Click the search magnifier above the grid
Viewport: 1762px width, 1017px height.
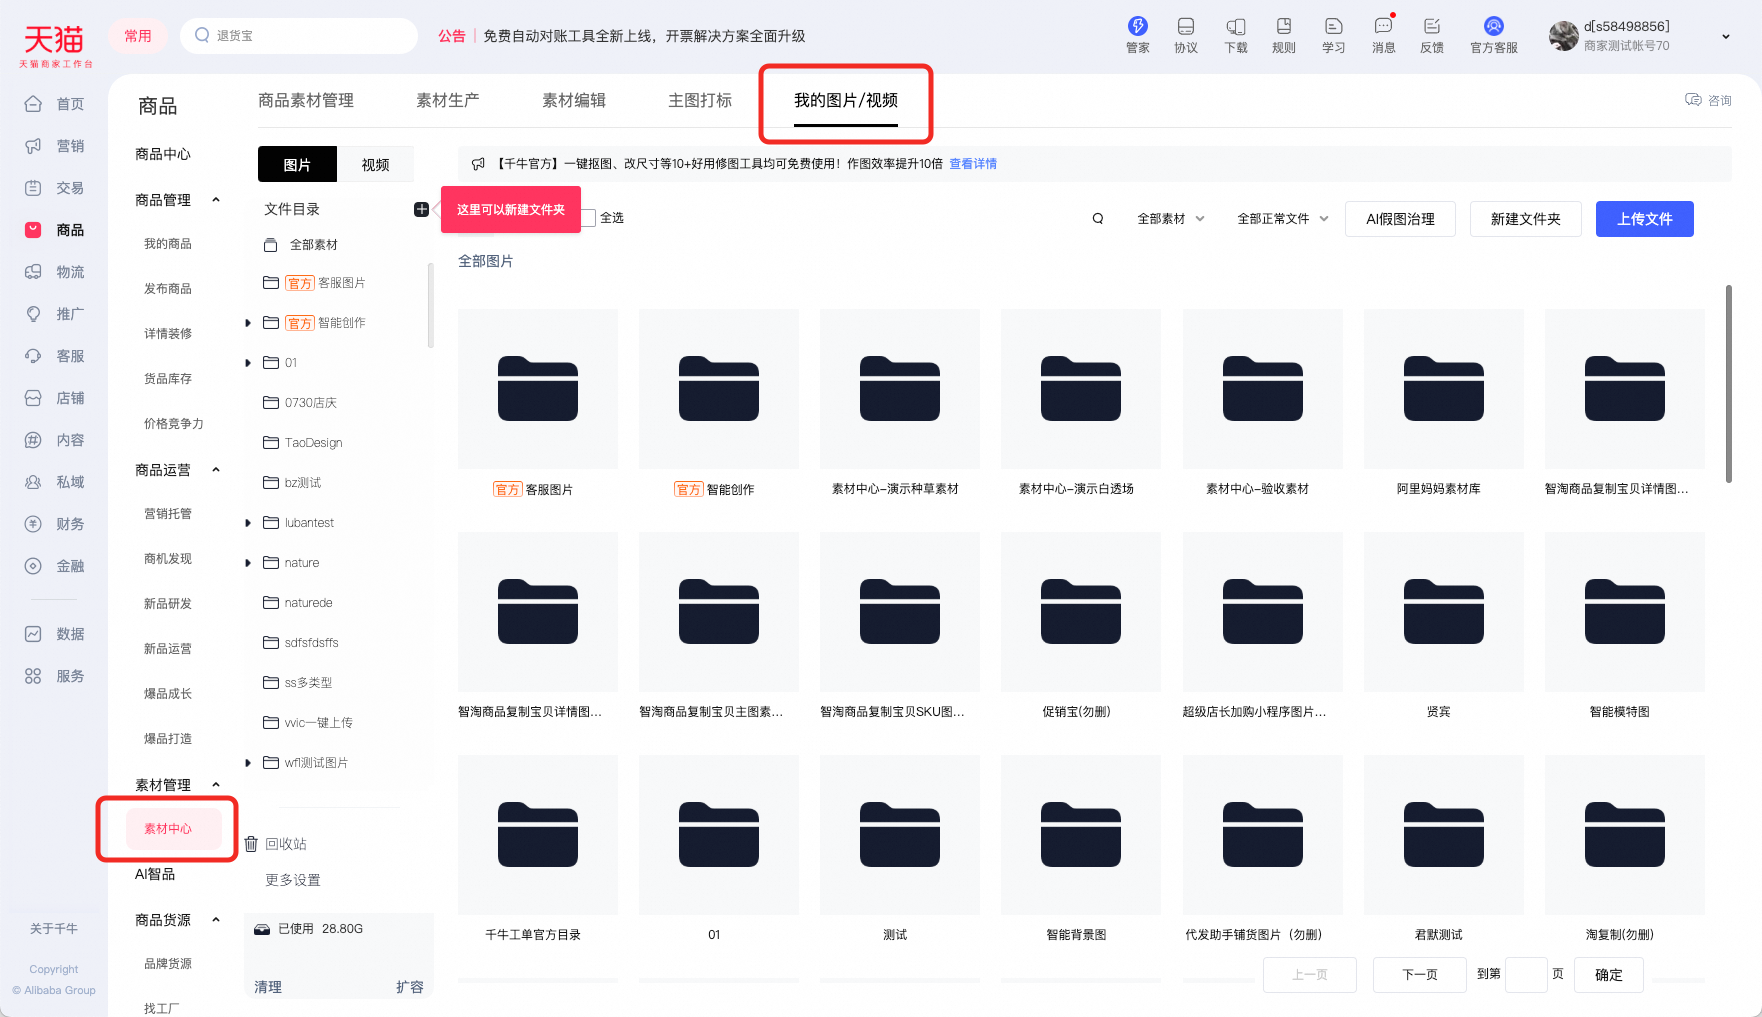pos(1098,218)
